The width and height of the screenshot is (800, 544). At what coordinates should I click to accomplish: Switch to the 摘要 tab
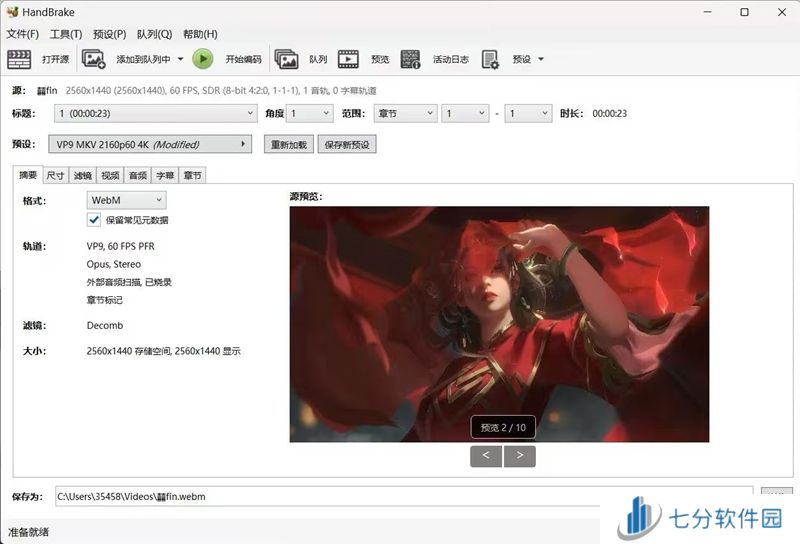click(x=28, y=175)
